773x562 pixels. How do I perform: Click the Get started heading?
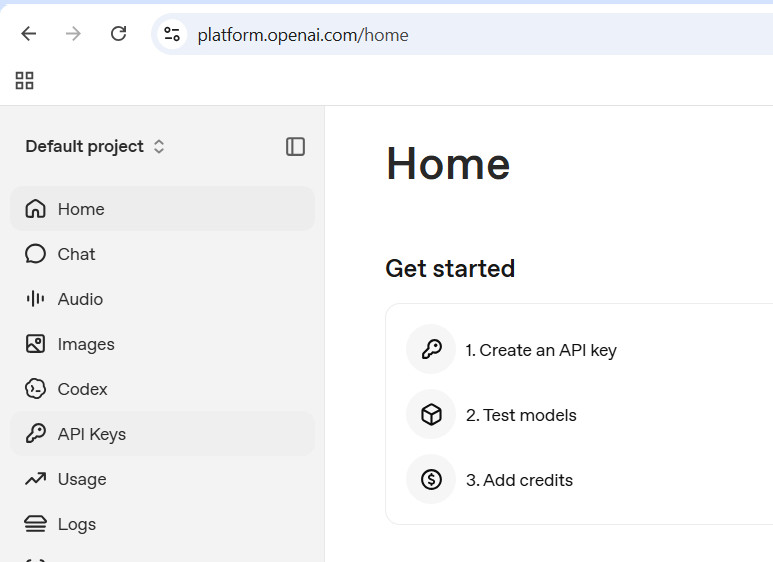click(450, 269)
